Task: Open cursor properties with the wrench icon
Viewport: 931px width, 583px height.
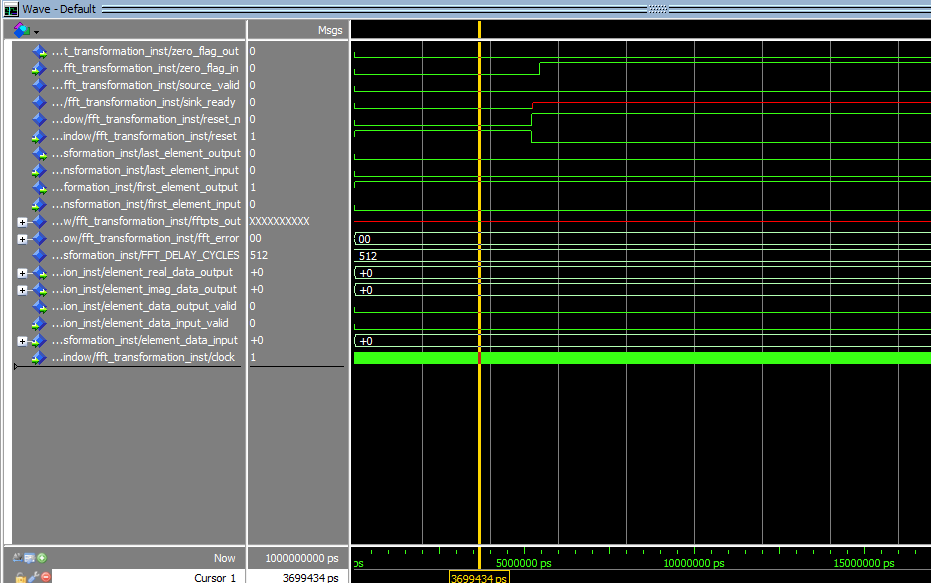Action: (33, 578)
